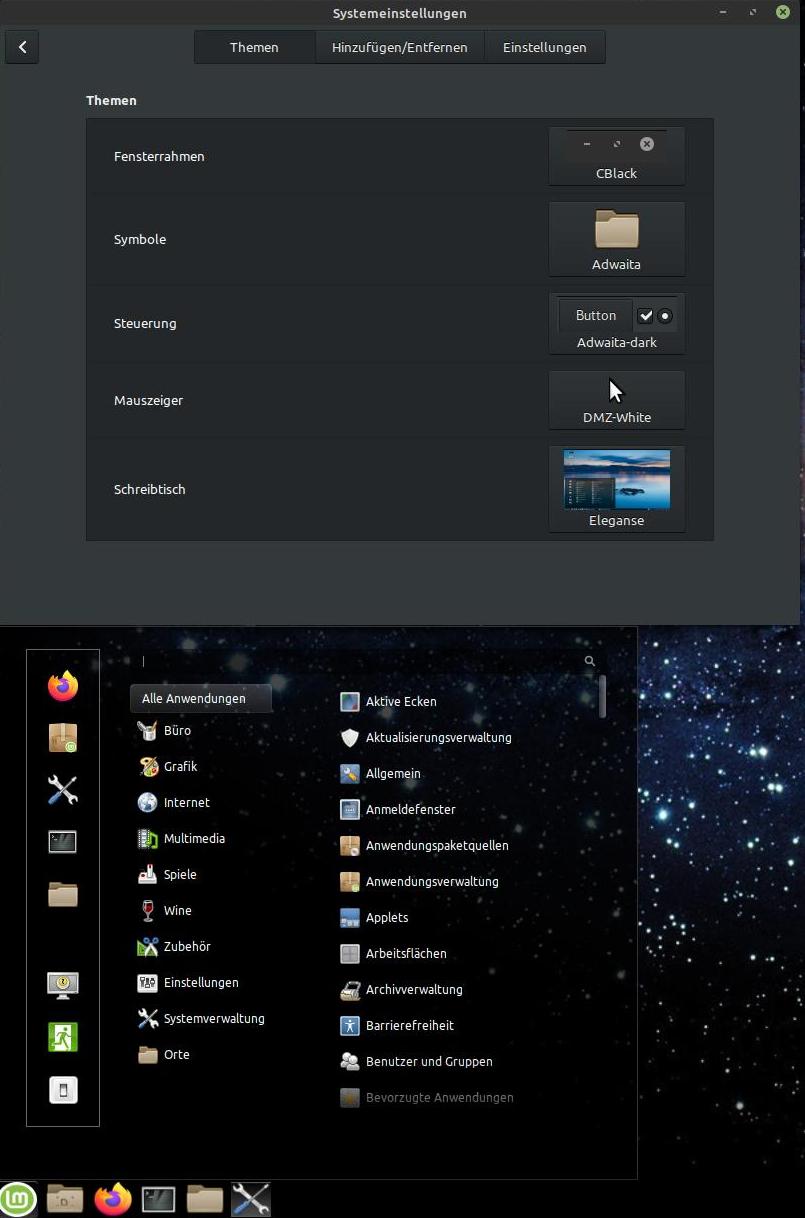The height and width of the screenshot is (1218, 805).
Task: Launch Firefox from the bottom panel
Action: click(113, 1199)
